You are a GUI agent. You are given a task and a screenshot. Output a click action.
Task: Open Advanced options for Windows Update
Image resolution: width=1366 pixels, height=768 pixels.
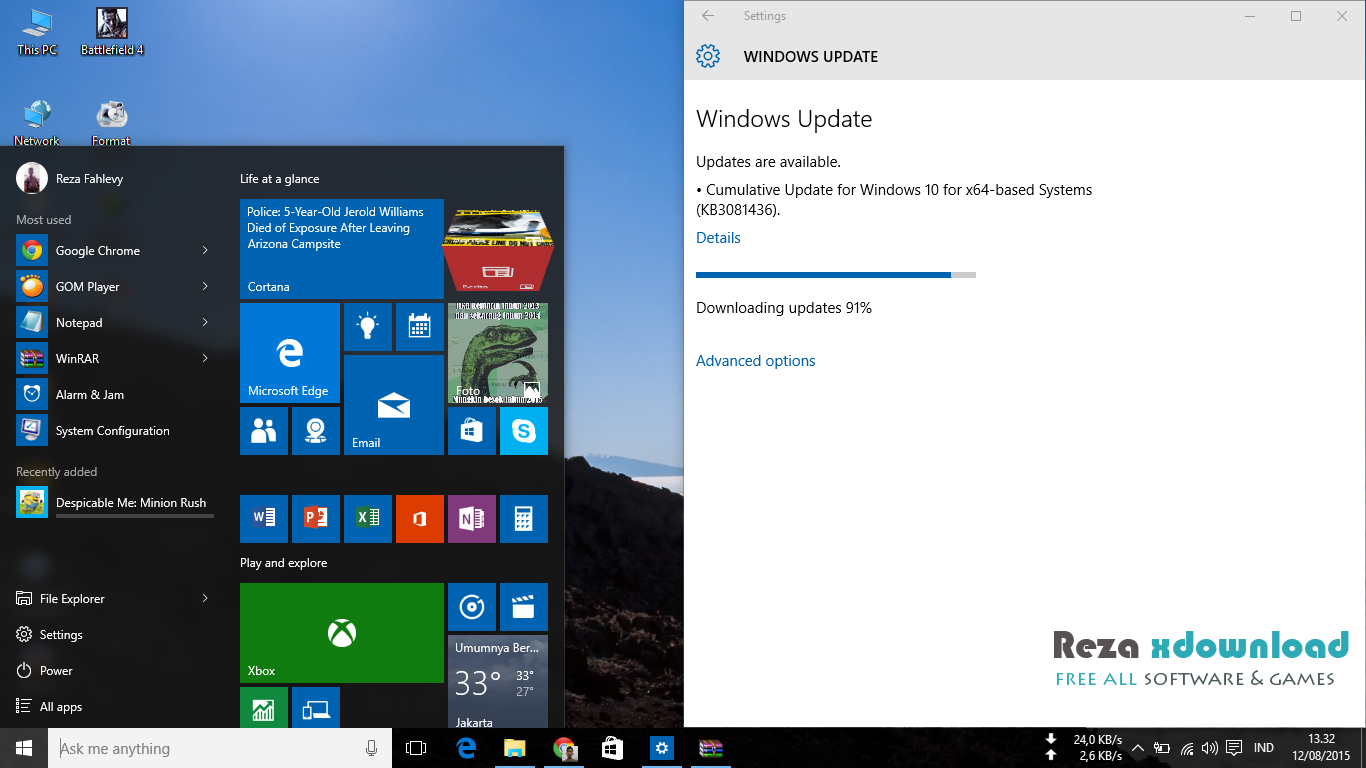(x=755, y=360)
